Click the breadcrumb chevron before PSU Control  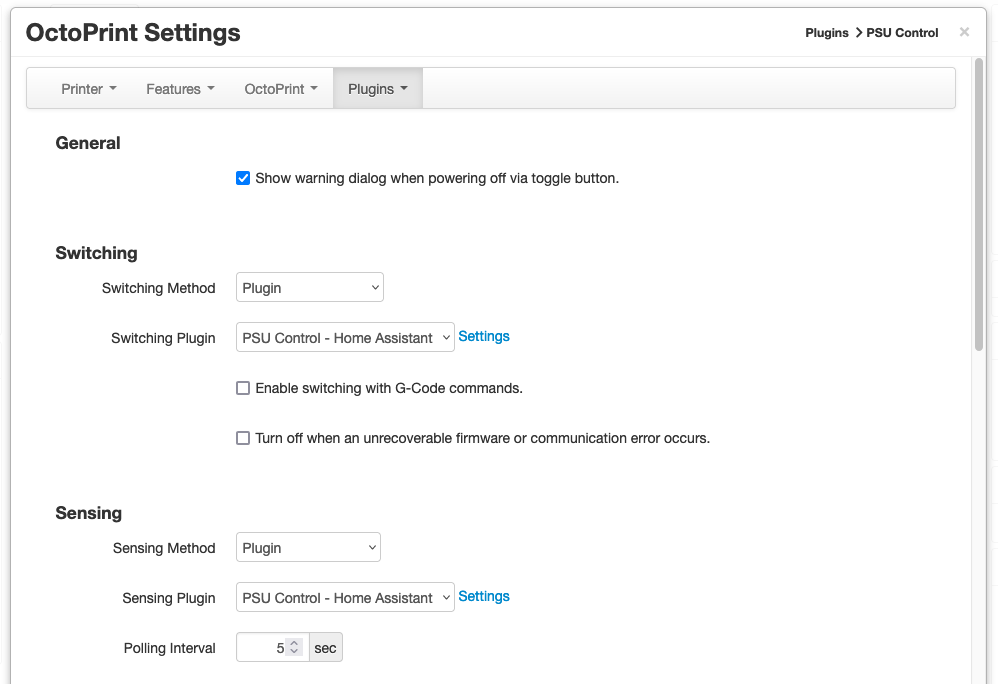point(859,32)
